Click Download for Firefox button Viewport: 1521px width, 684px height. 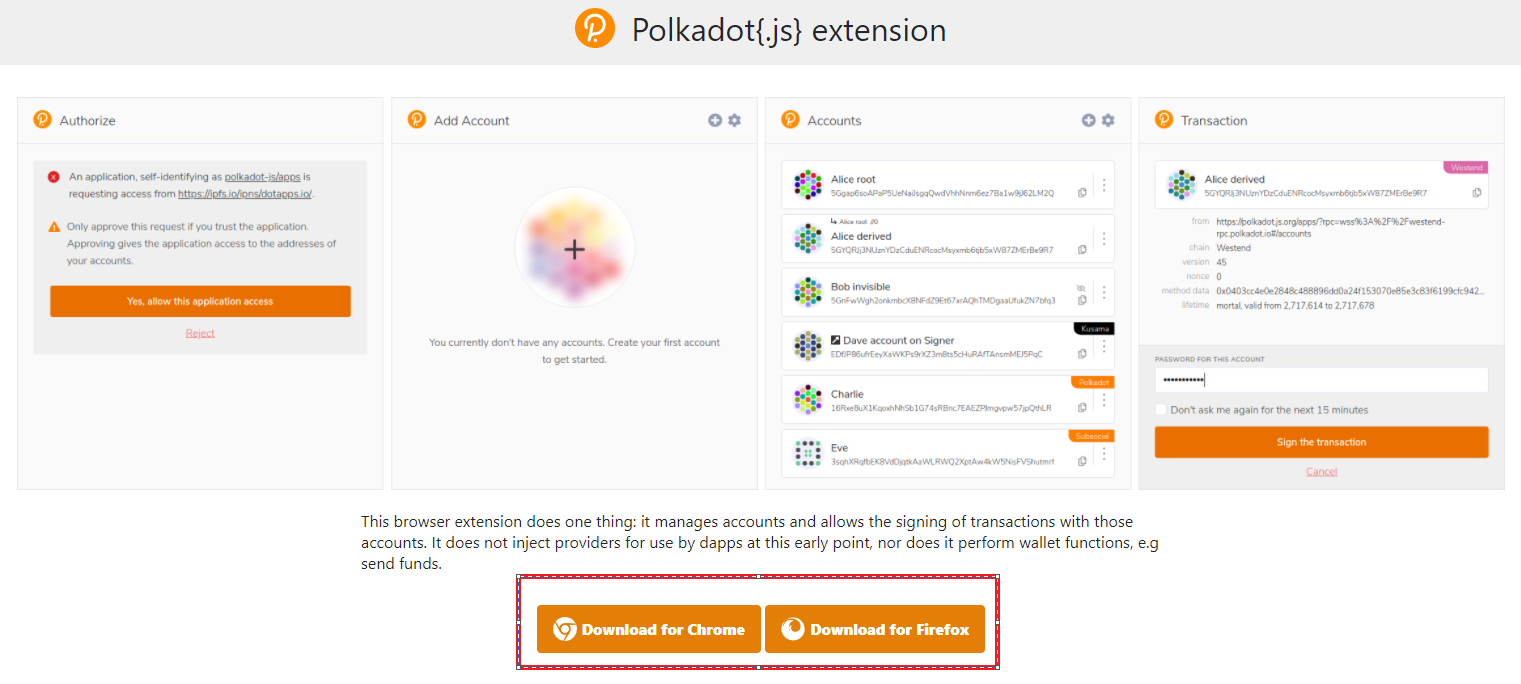[x=875, y=629]
